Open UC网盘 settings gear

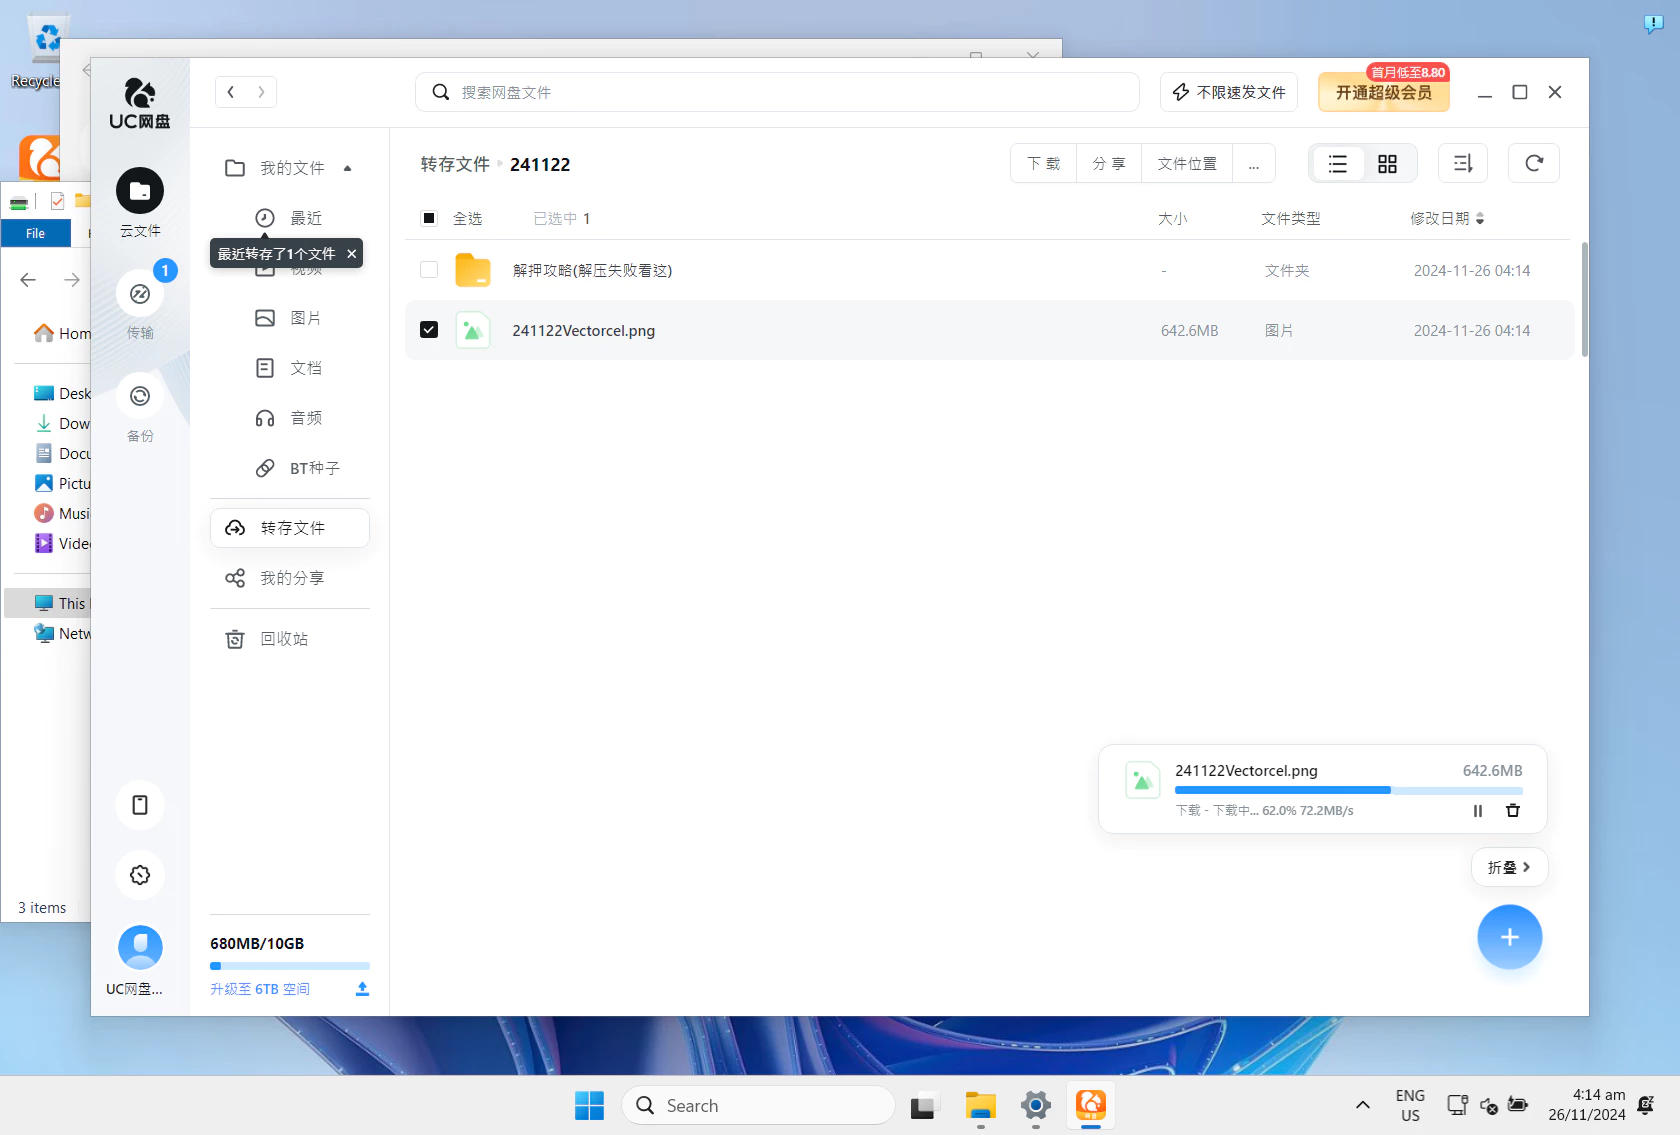(140, 875)
